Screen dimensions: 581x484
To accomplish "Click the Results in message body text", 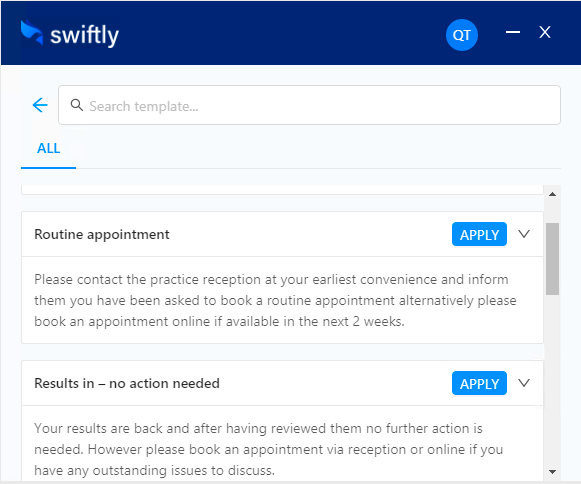I will point(269,449).
